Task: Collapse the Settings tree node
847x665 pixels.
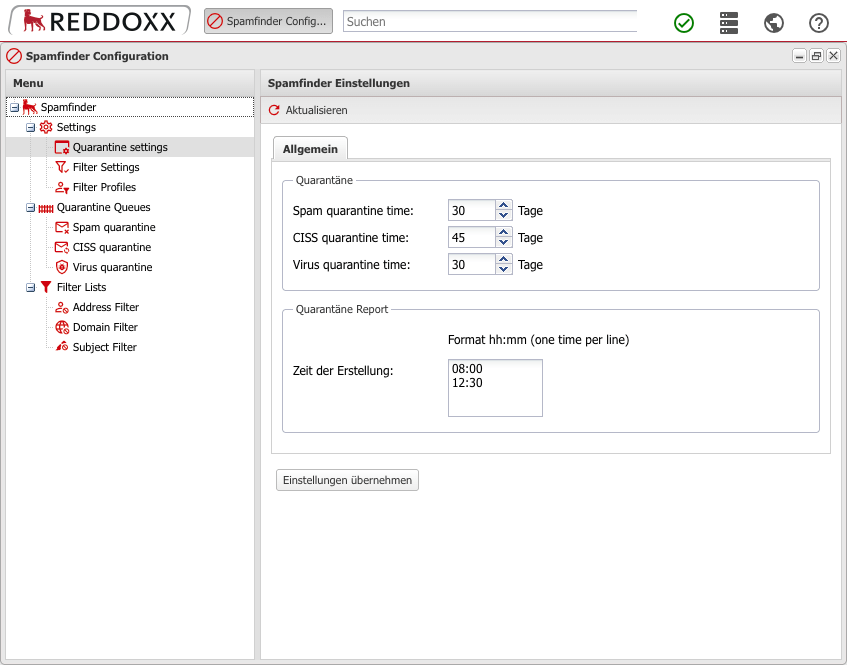Action: pyautogui.click(x=31, y=127)
